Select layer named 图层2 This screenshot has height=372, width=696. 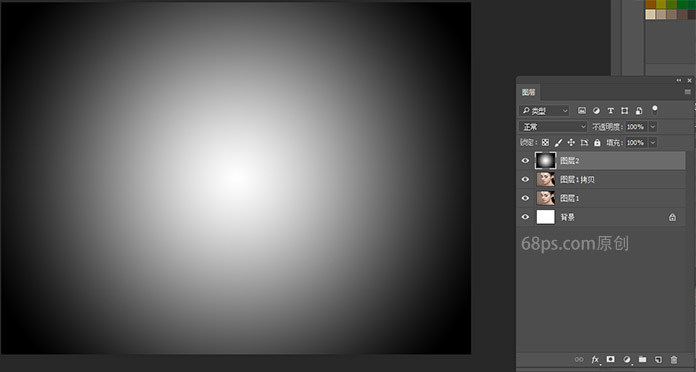570,161
